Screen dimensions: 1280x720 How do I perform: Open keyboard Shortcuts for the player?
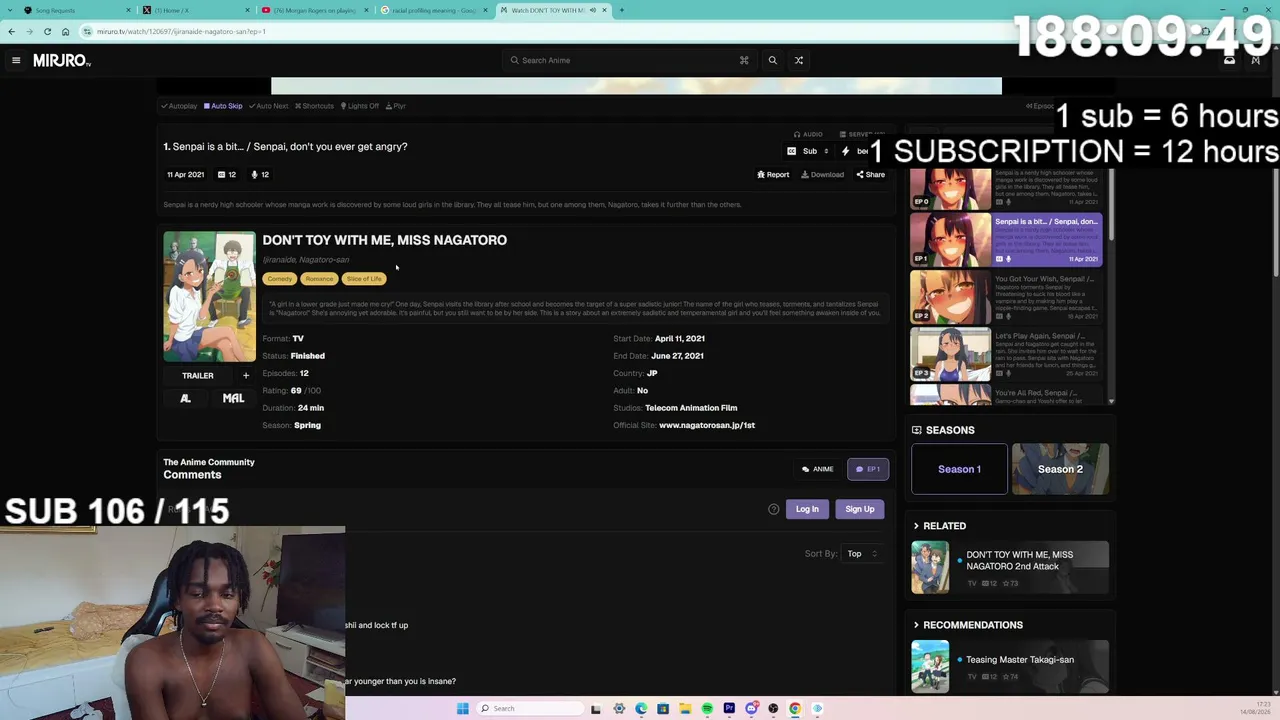[x=315, y=106]
